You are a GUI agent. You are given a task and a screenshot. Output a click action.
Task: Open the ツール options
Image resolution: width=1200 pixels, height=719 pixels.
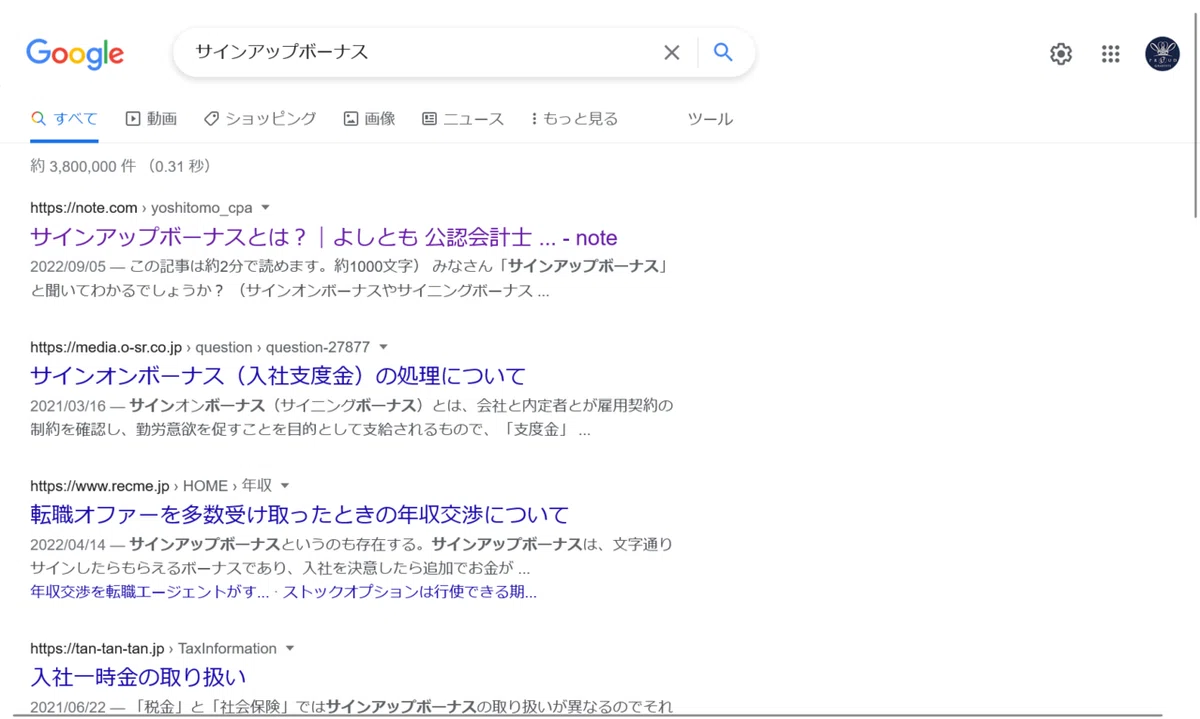(x=710, y=119)
